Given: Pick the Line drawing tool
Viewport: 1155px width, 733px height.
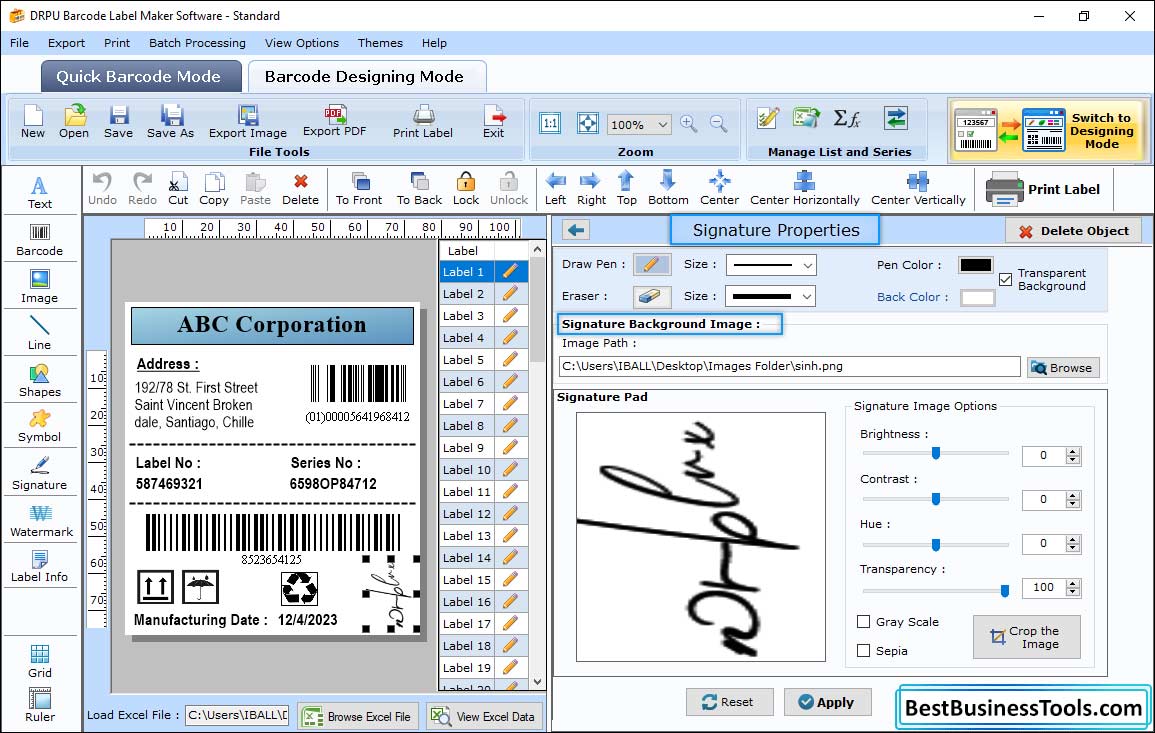Looking at the screenshot, I should pyautogui.click(x=40, y=332).
